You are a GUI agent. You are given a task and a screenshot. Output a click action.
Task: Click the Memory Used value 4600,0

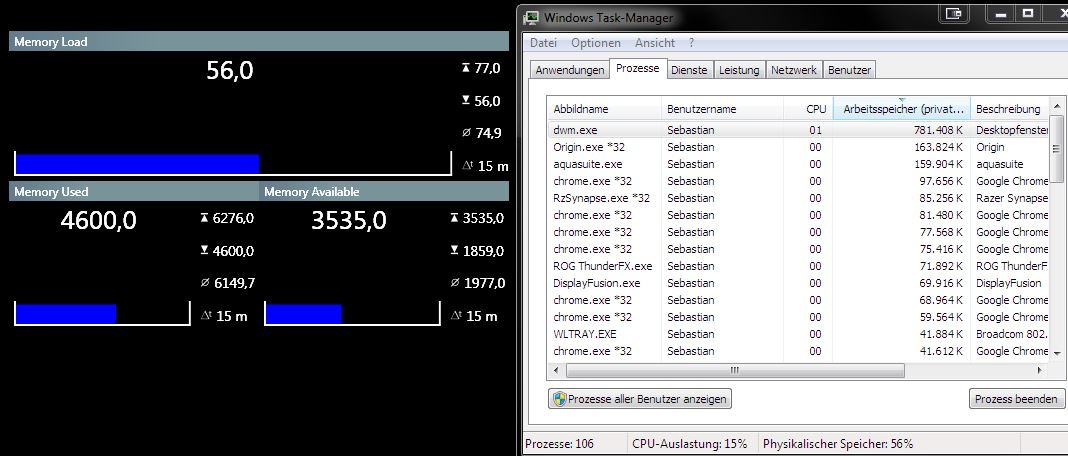point(99,220)
